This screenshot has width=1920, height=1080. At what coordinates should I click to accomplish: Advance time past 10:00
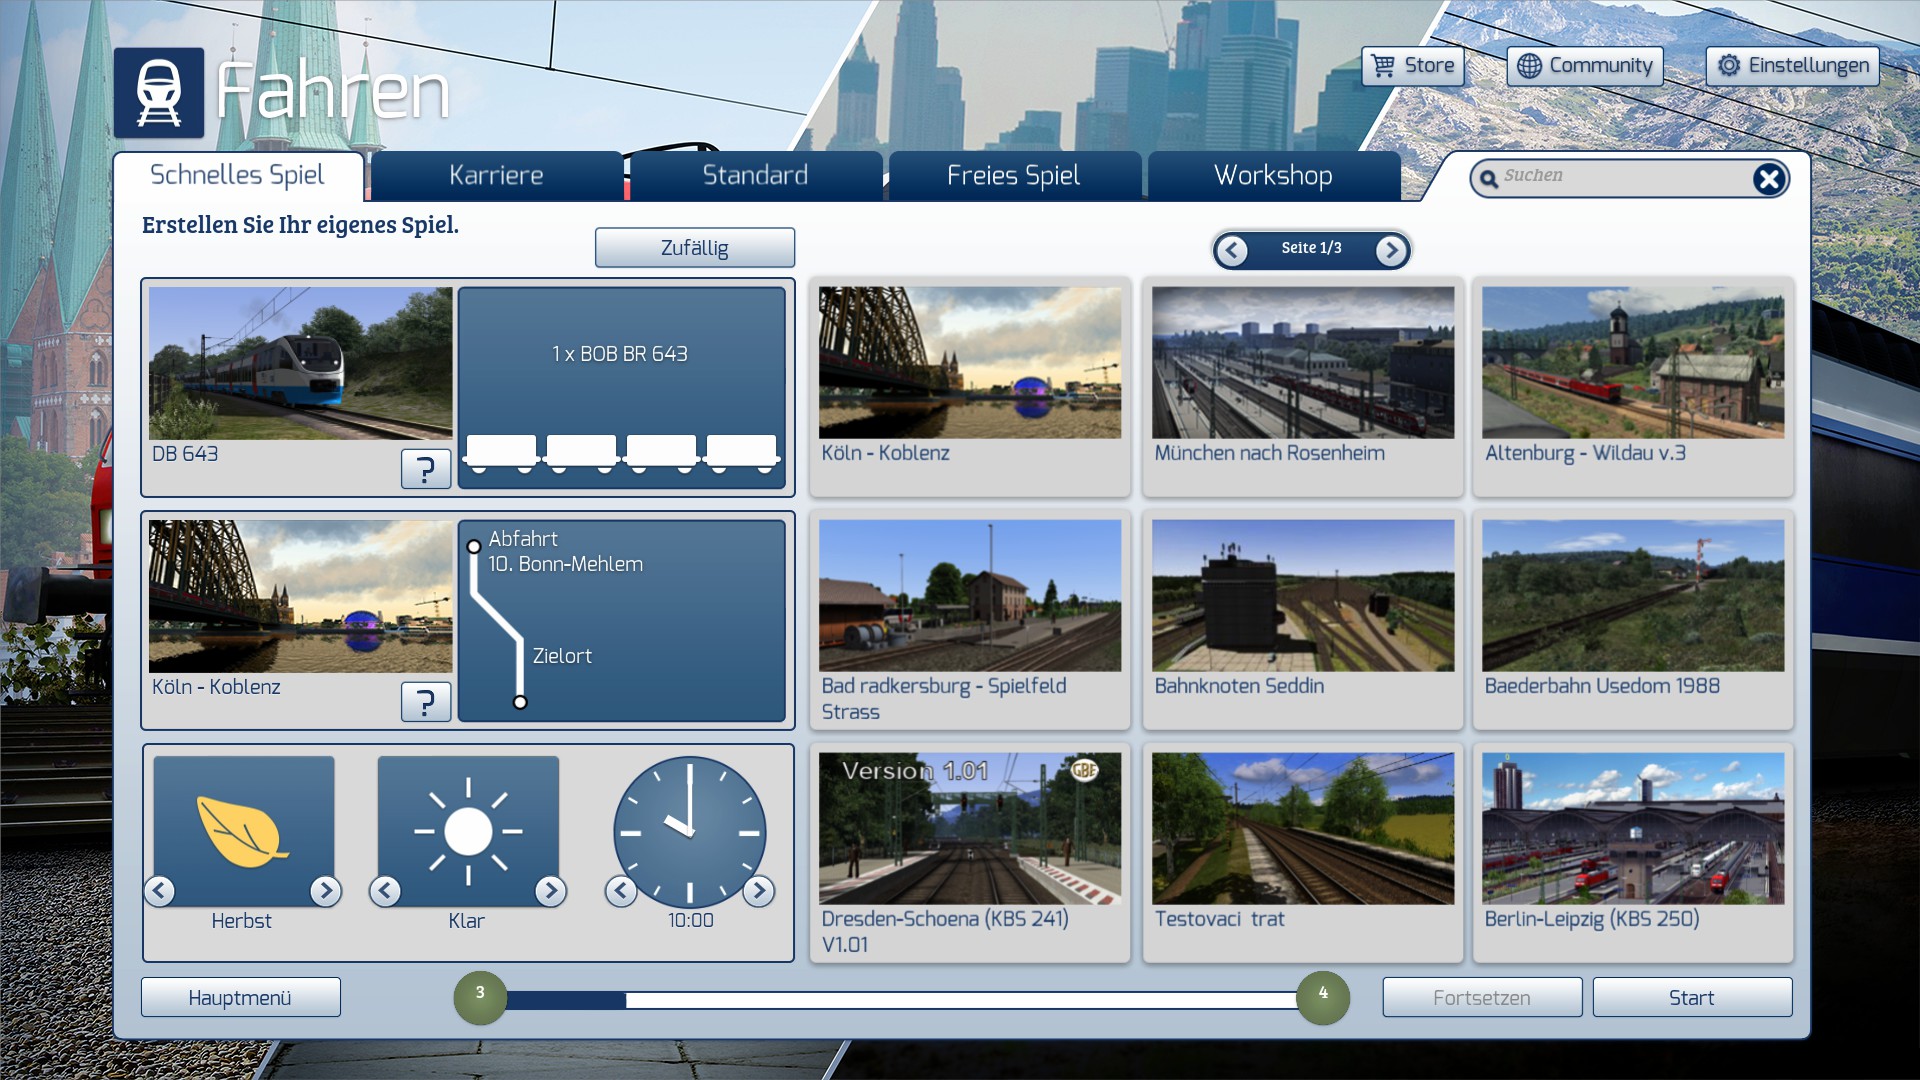point(759,890)
